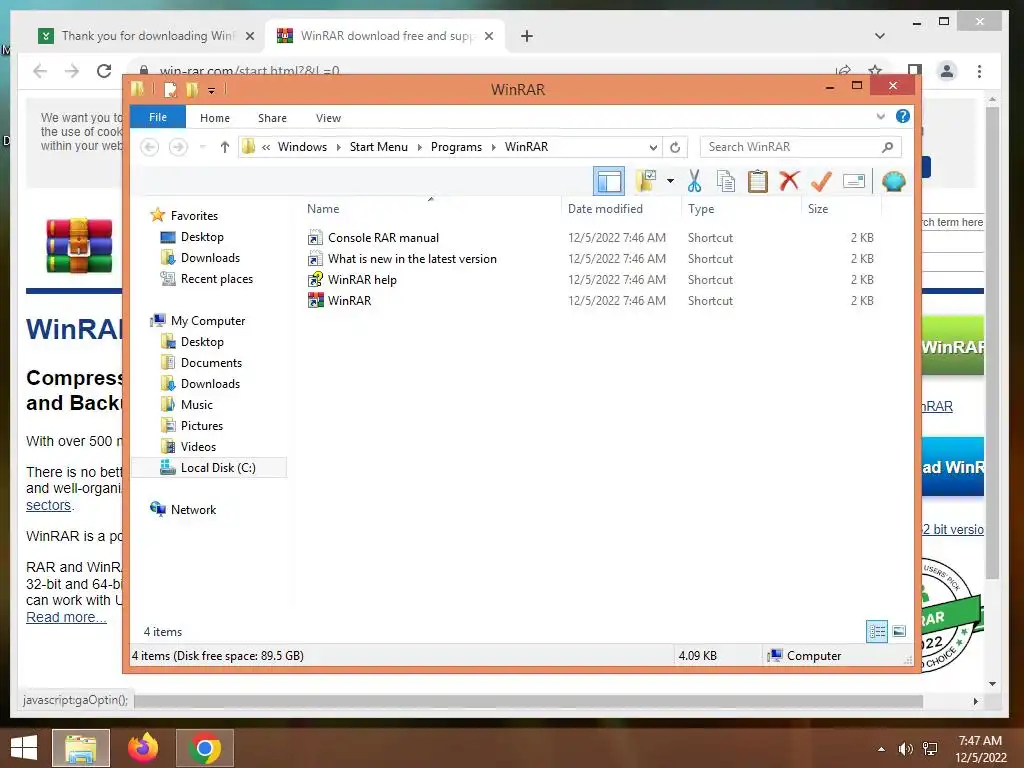This screenshot has width=1024, height=768.
Task: Click the volume speaker tray icon
Action: [905, 749]
